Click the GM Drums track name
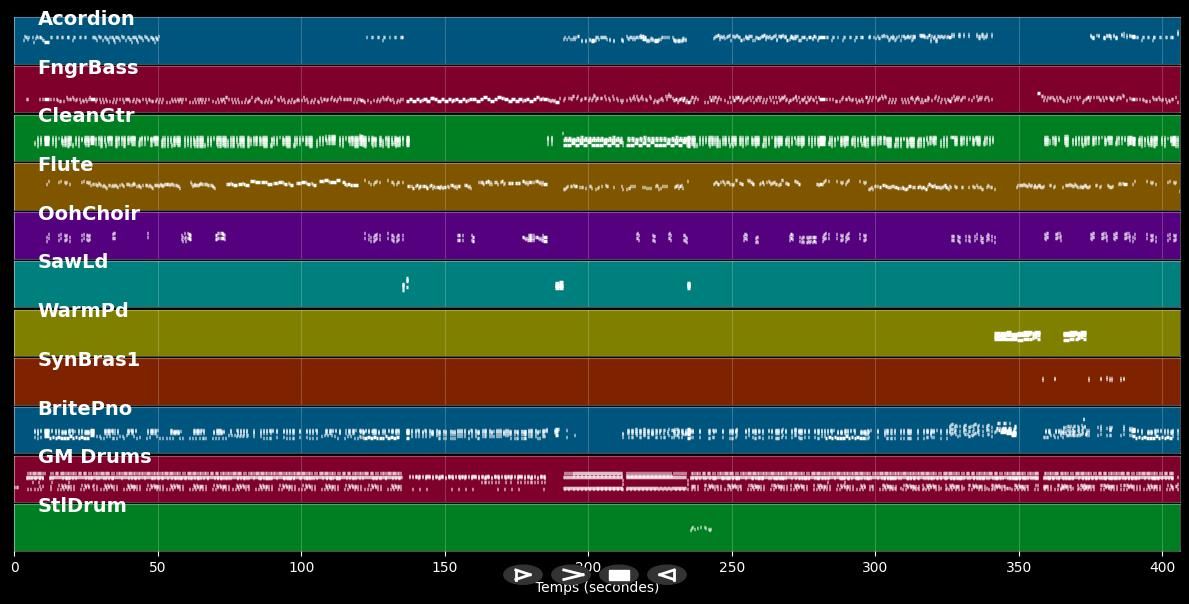The width and height of the screenshot is (1189, 604). point(95,457)
